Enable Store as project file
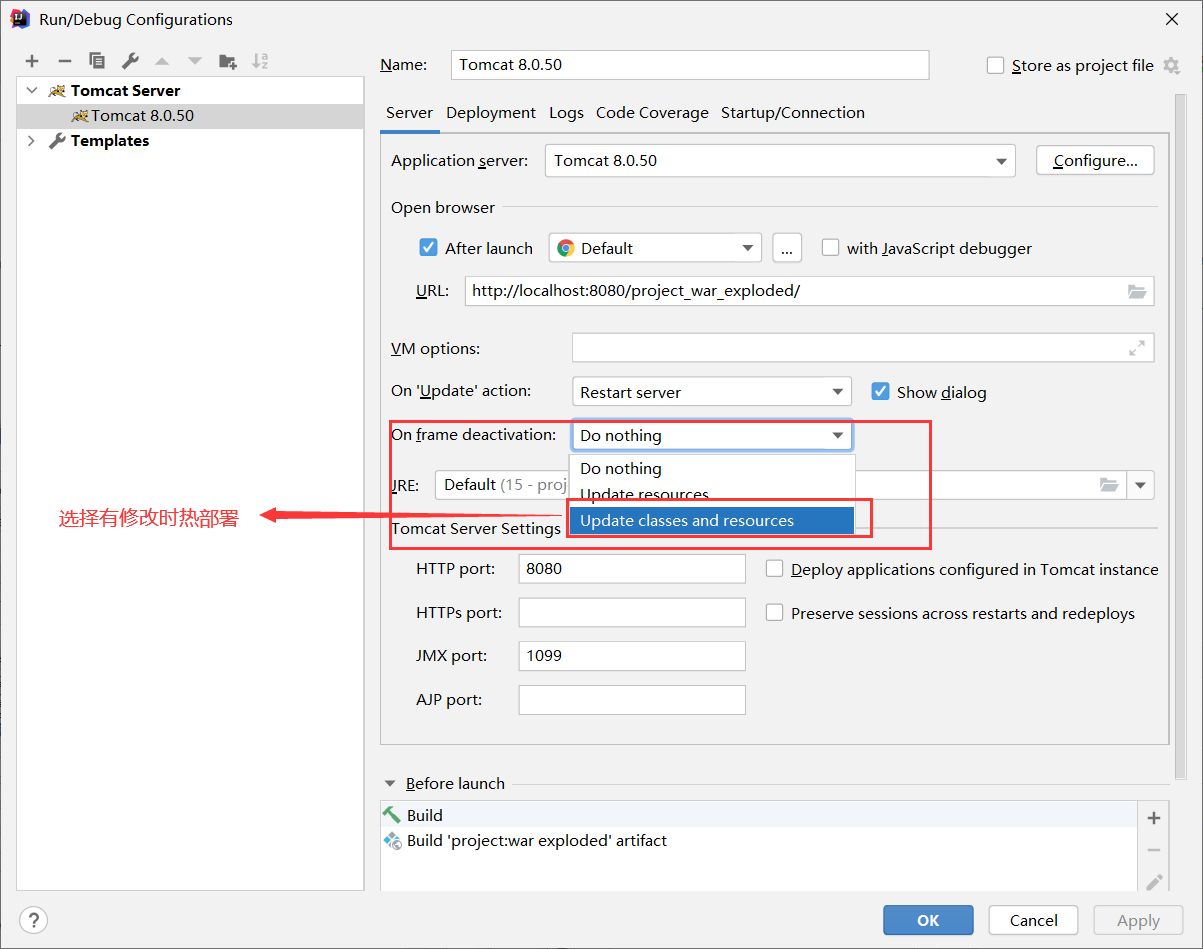Screen dimensions: 1203x949 pos(995,65)
